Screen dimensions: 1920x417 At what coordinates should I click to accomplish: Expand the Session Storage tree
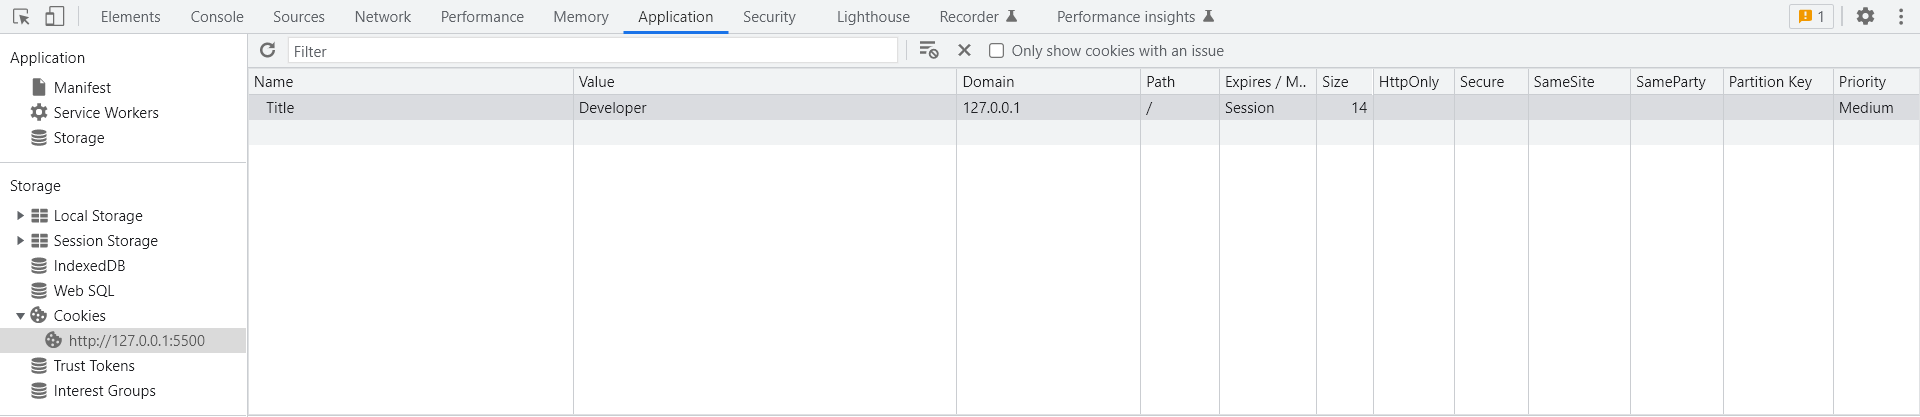coord(20,241)
